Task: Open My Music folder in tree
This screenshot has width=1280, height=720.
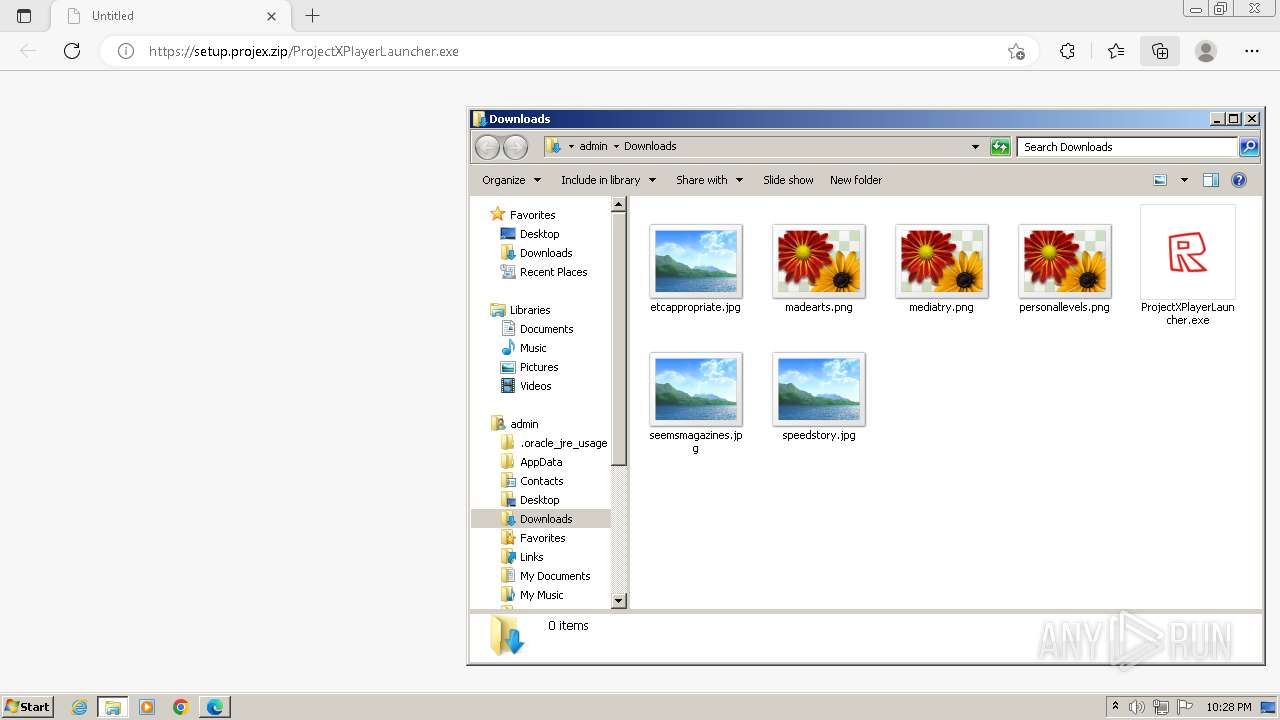Action: click(x=541, y=595)
